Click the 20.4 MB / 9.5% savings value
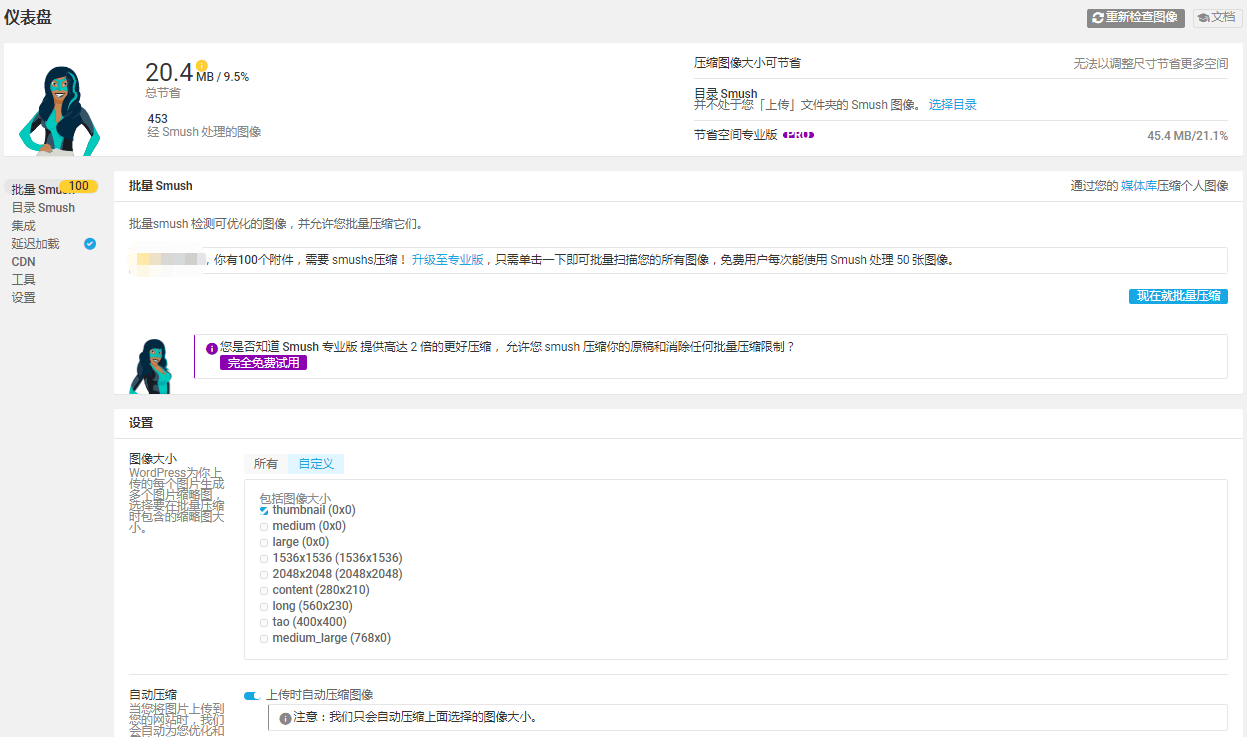 (x=197, y=73)
